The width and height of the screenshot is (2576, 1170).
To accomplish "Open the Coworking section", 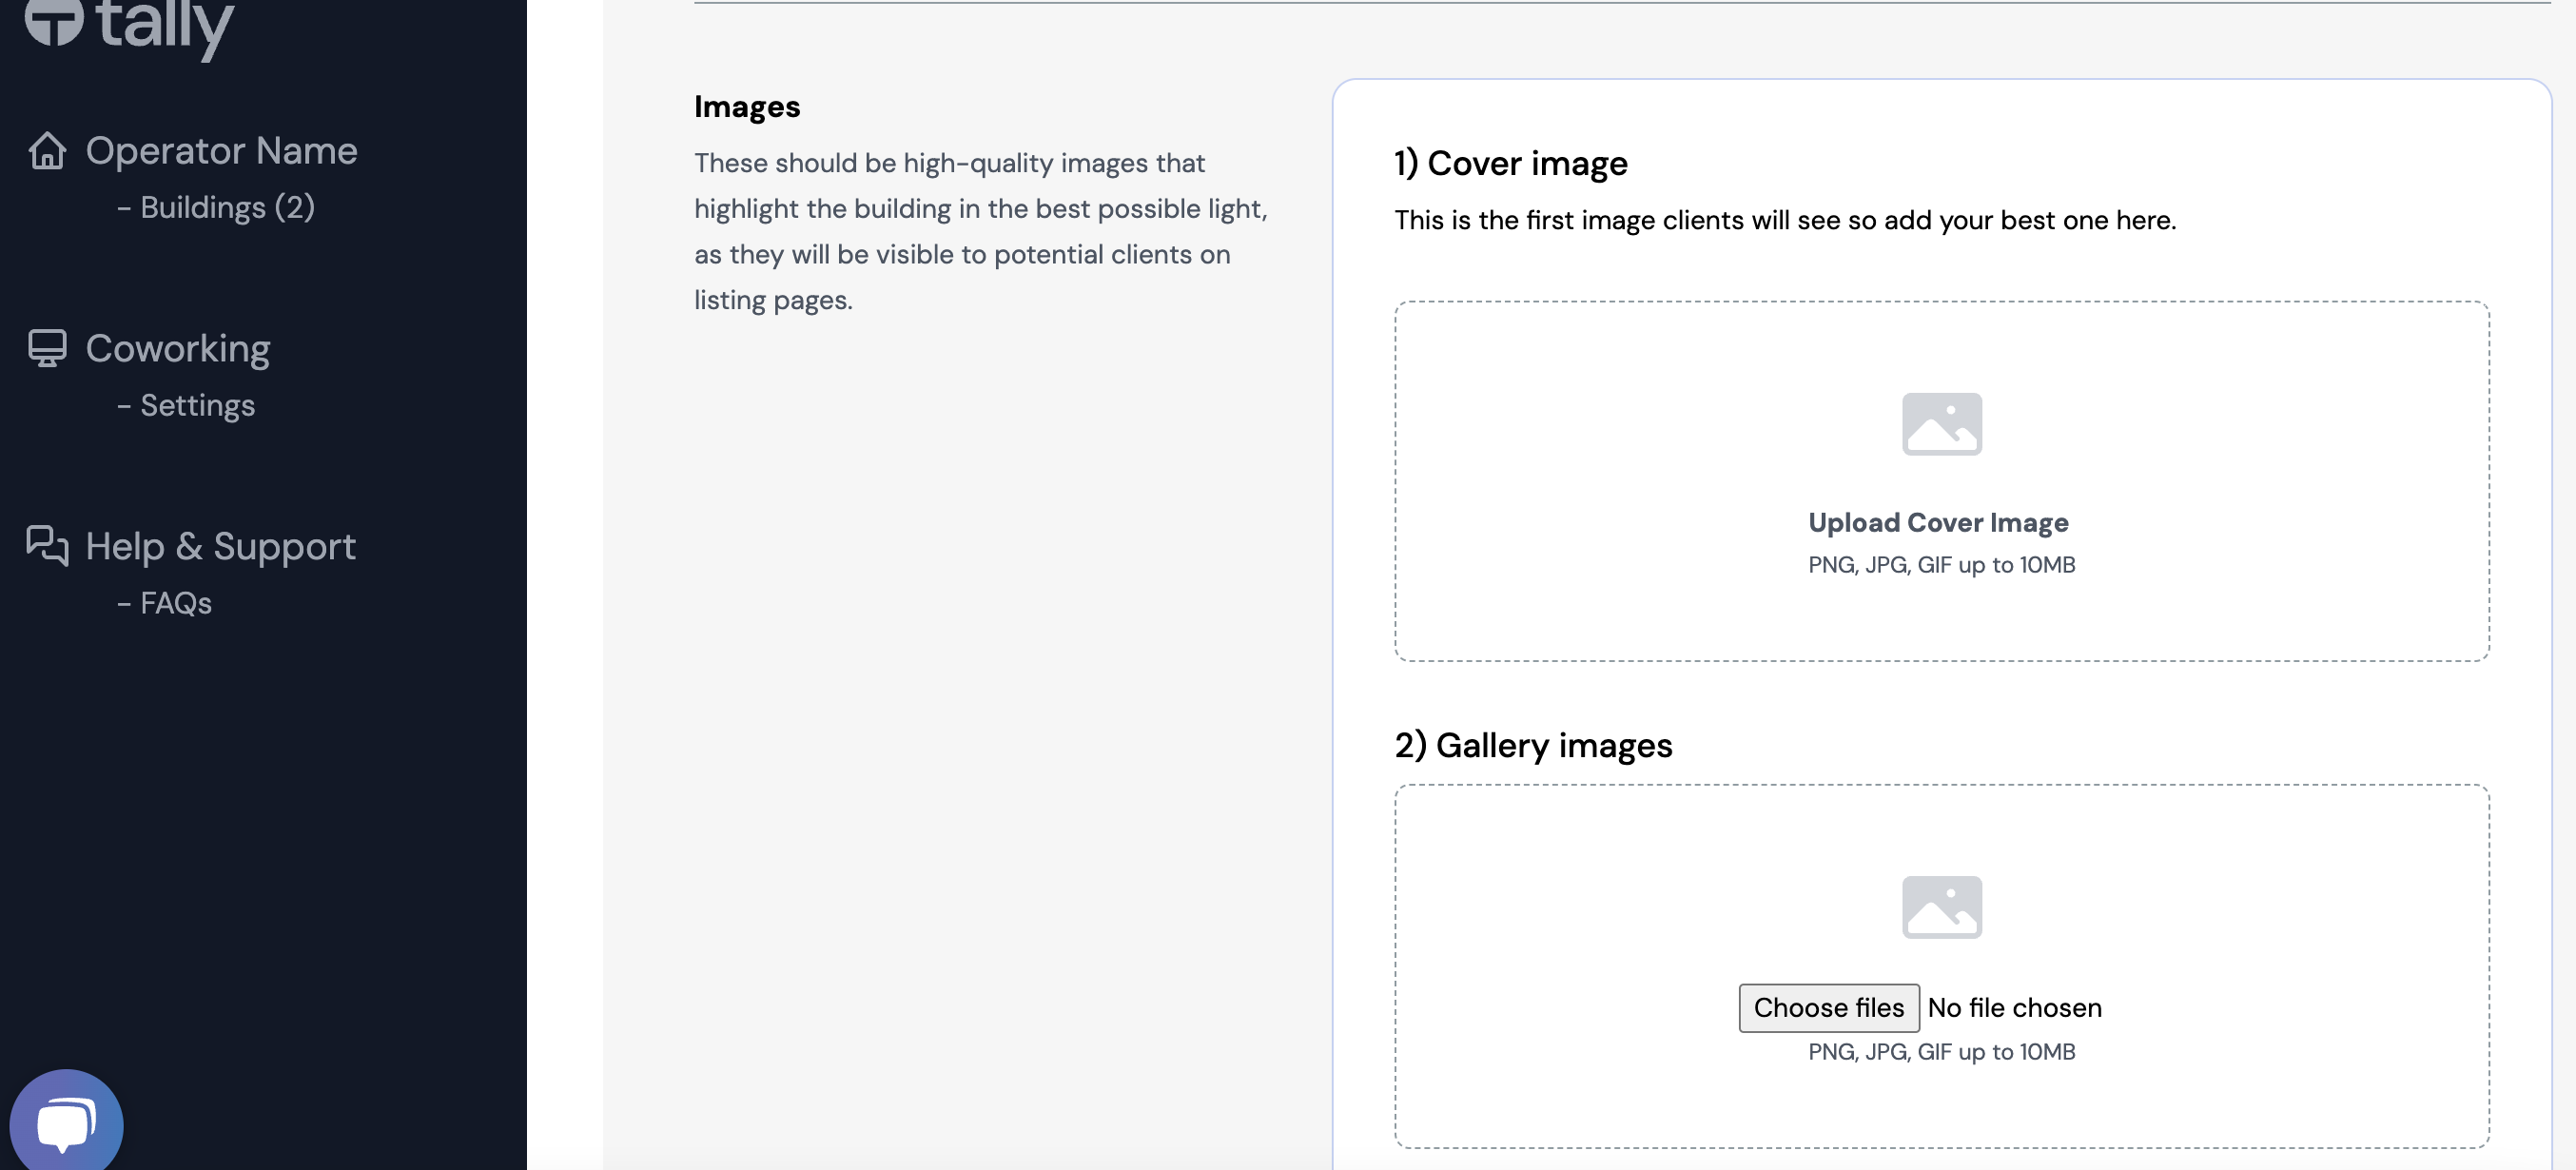I will 178,349.
